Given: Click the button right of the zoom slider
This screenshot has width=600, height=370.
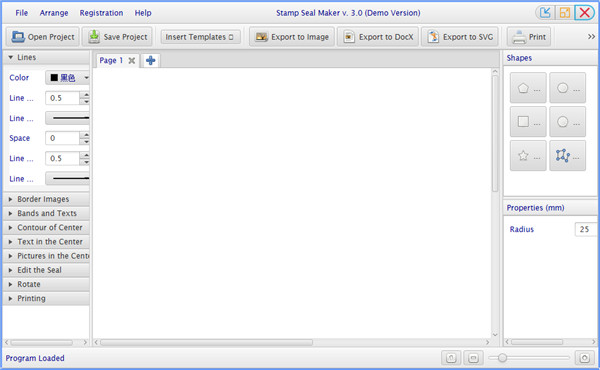Looking at the screenshot, I should (x=584, y=358).
